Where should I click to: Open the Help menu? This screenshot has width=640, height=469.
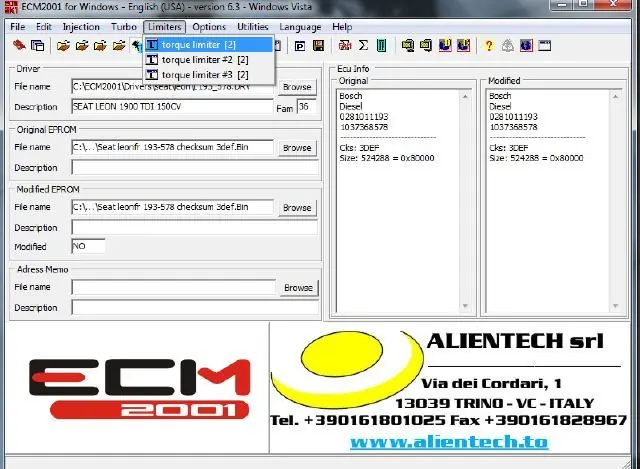coord(342,27)
